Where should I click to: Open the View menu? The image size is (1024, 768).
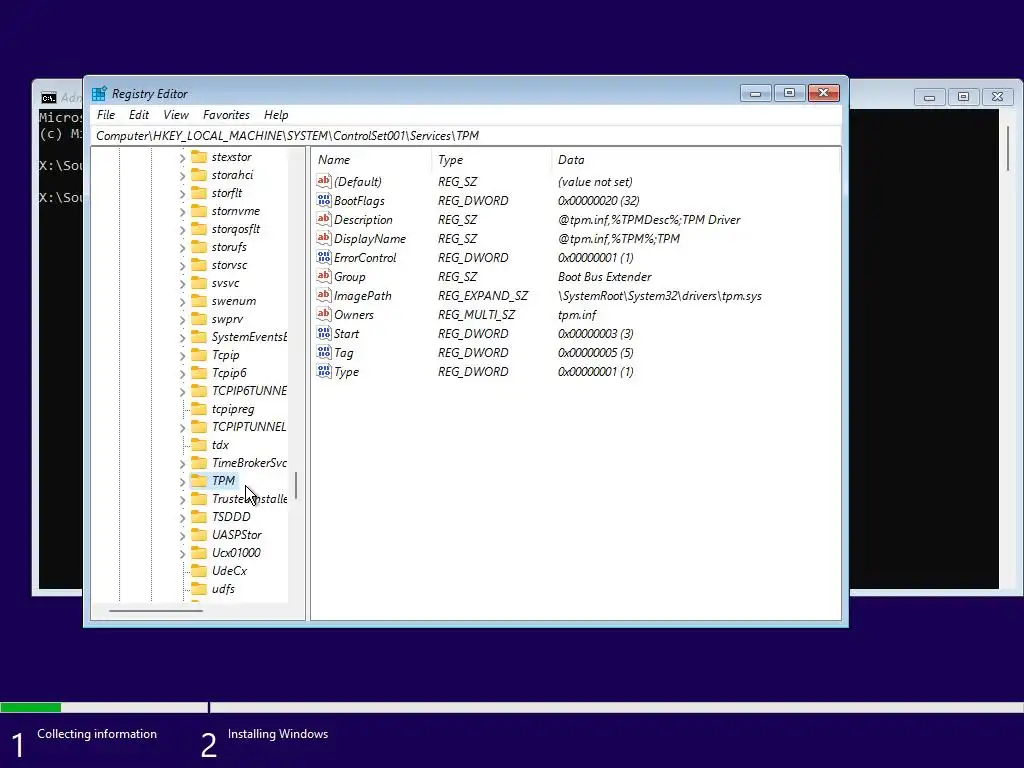point(176,115)
